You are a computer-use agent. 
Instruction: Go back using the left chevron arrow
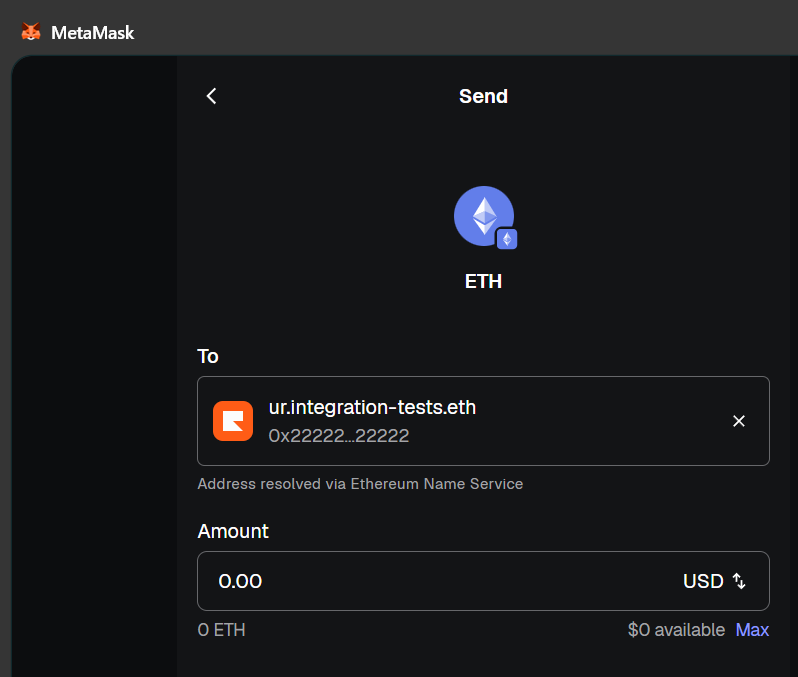[212, 96]
